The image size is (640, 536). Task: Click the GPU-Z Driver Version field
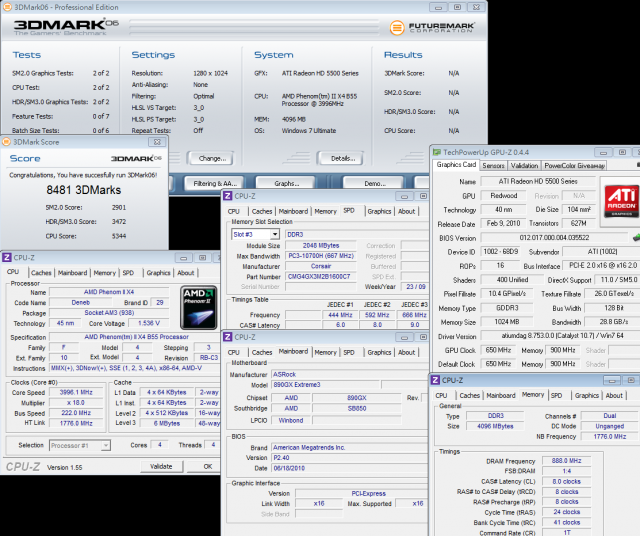(x=560, y=336)
